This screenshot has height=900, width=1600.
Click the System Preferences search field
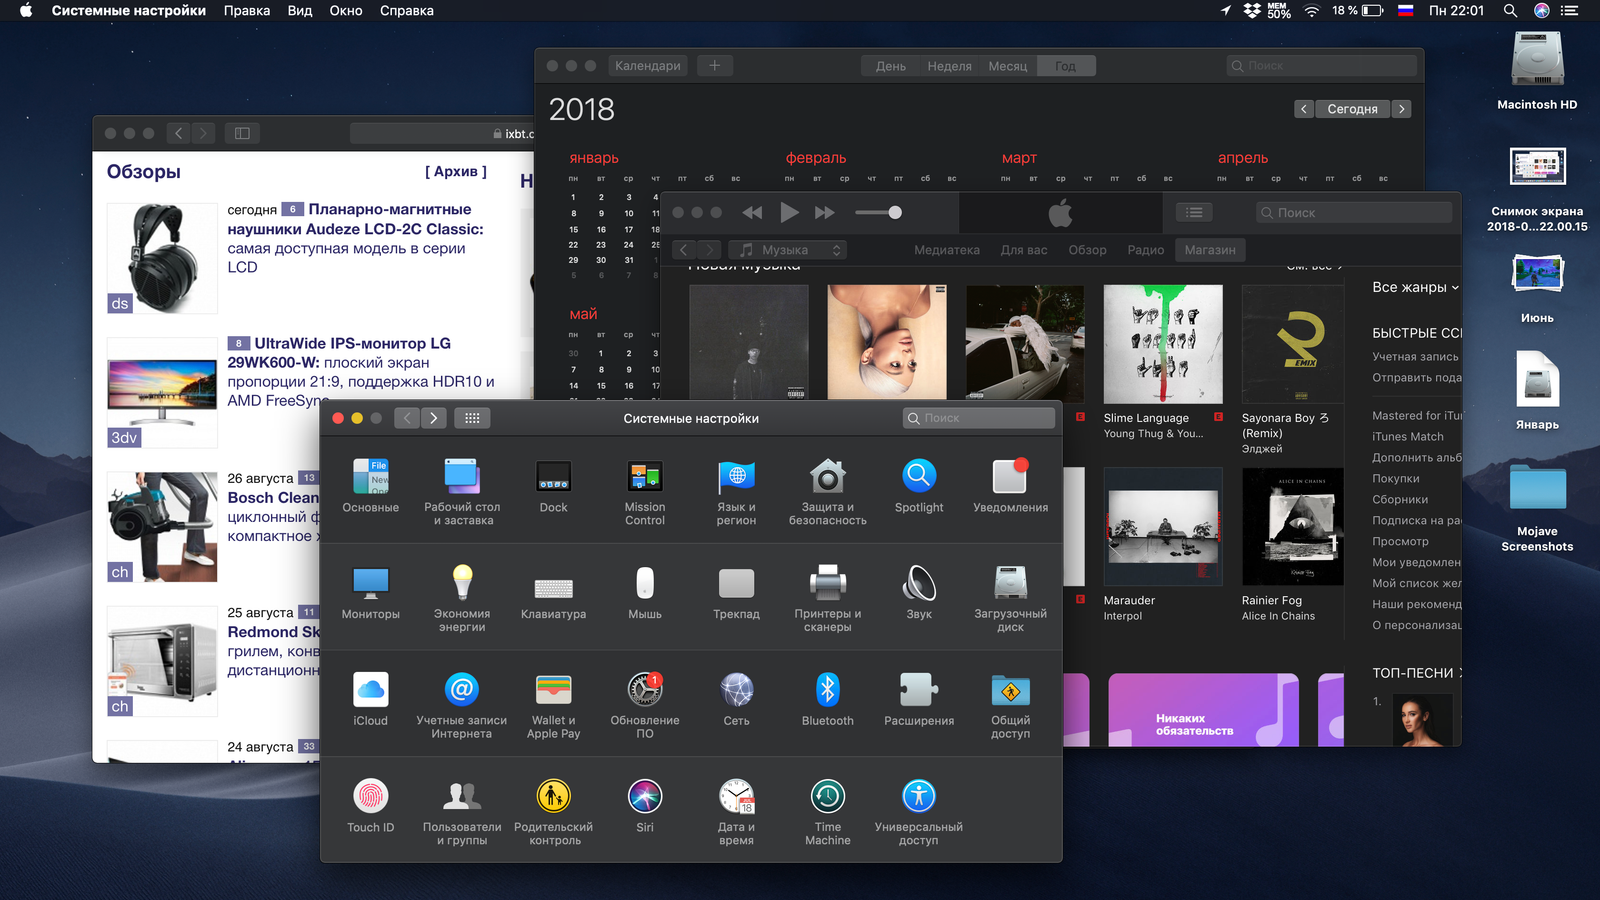[979, 418]
